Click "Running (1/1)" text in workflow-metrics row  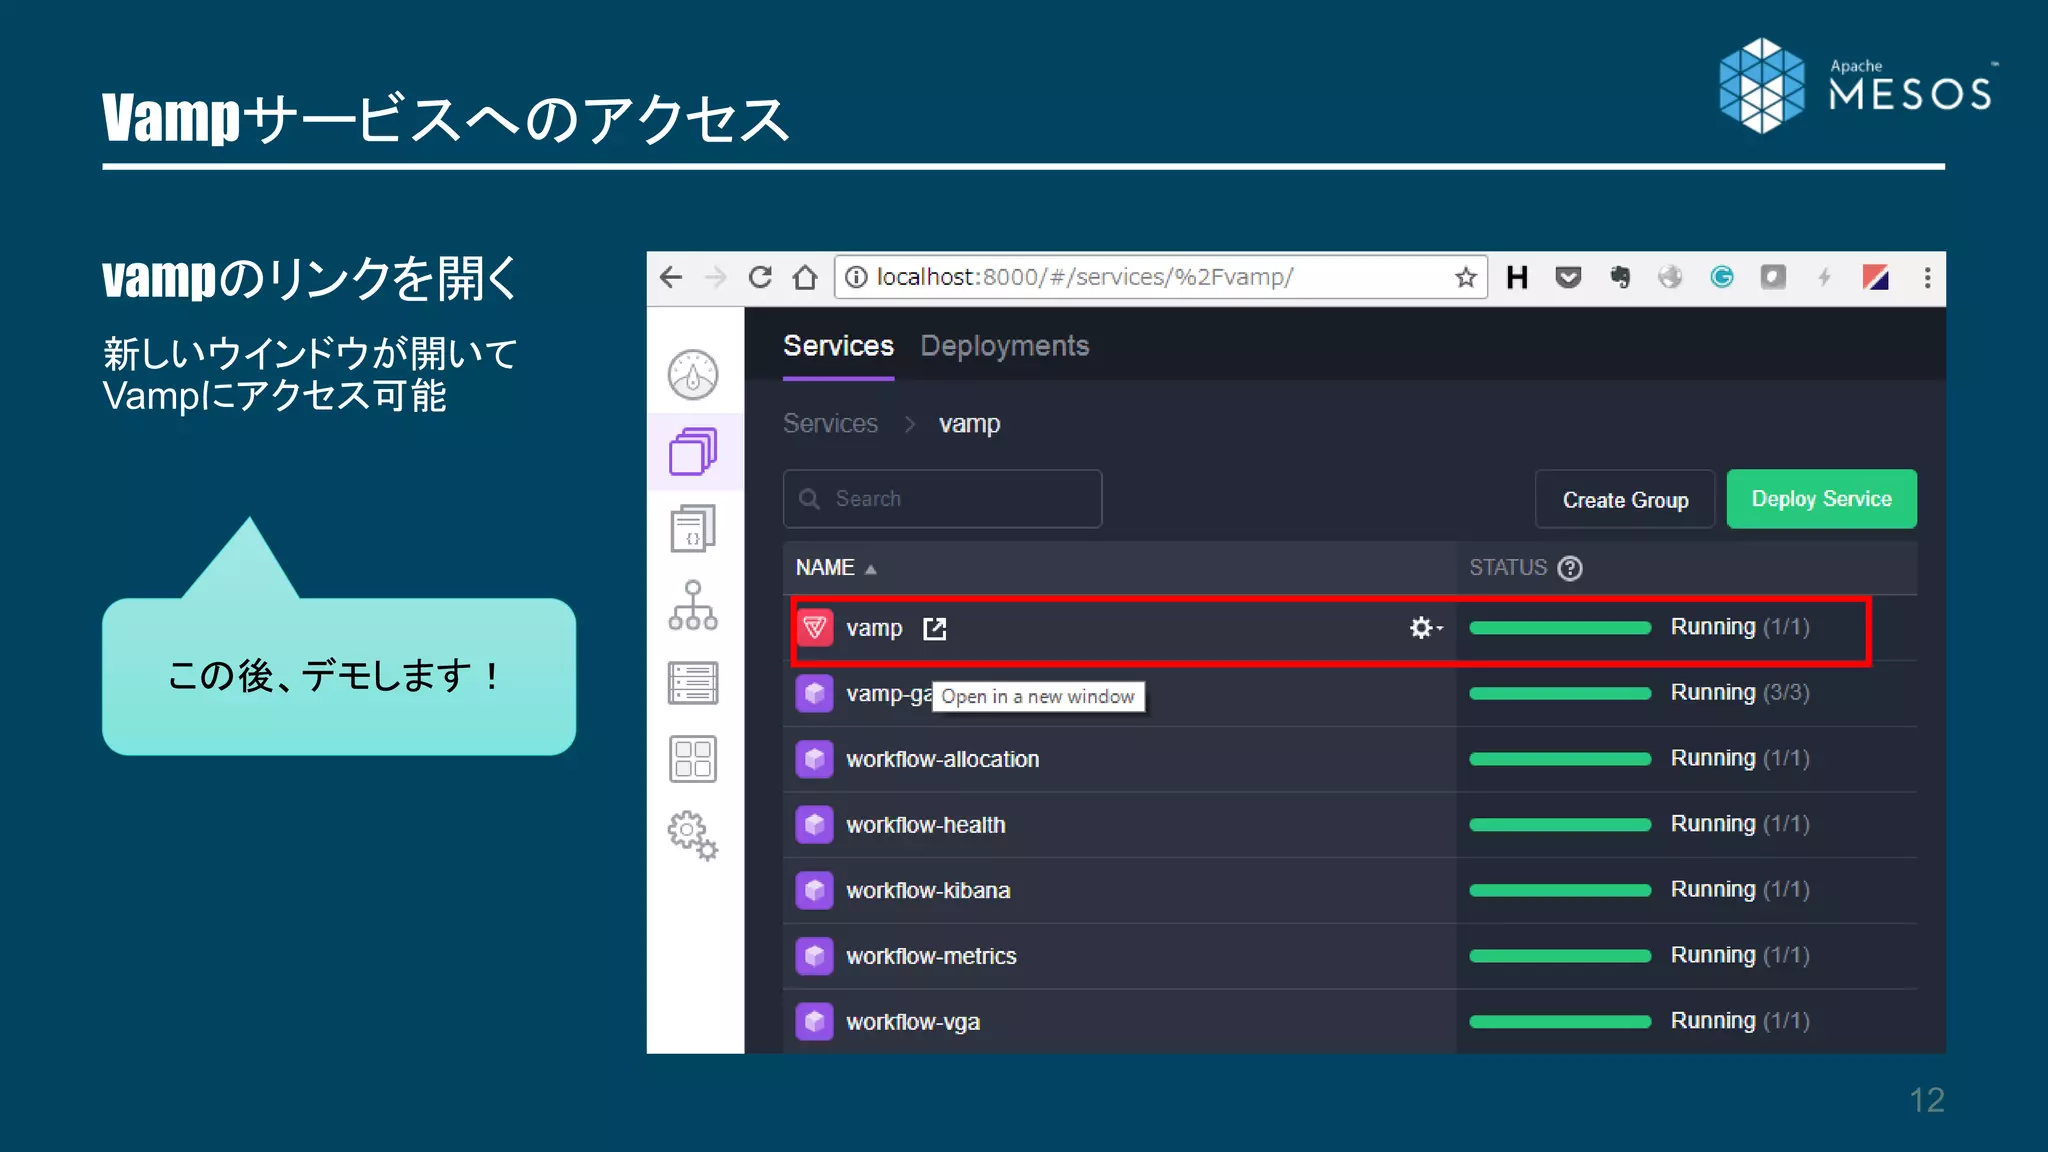point(1740,955)
